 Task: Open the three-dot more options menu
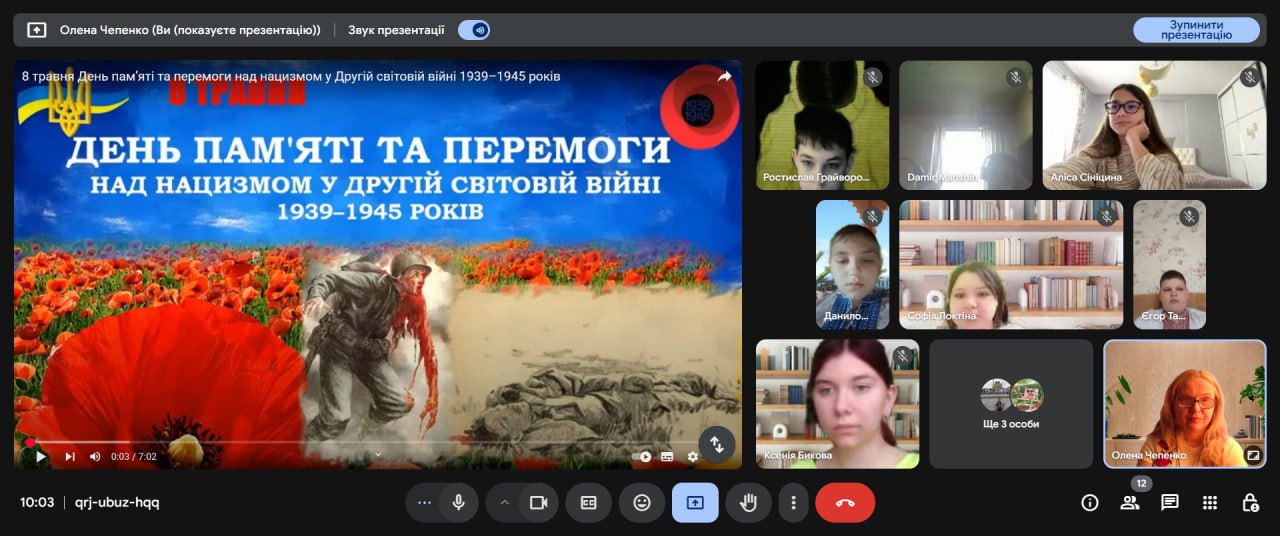click(x=793, y=503)
